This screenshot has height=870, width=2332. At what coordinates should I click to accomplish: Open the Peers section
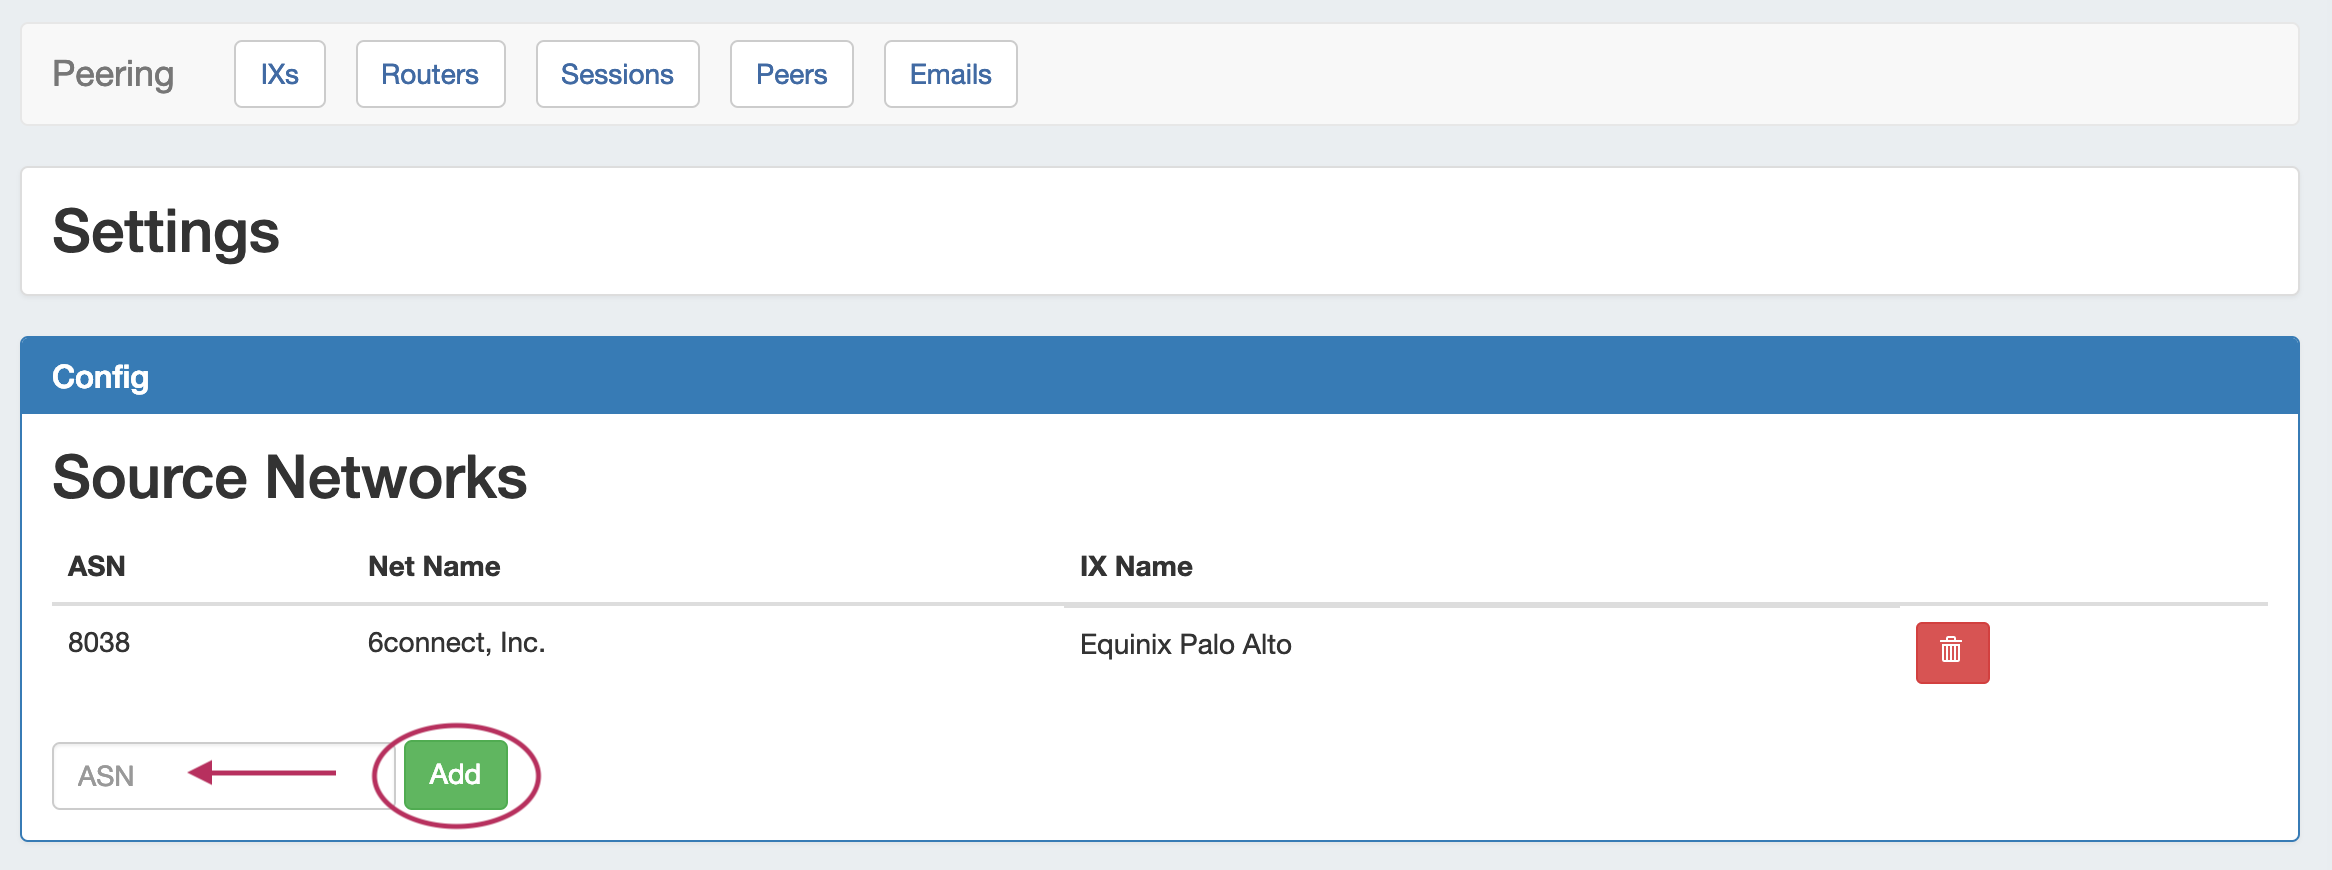(791, 74)
